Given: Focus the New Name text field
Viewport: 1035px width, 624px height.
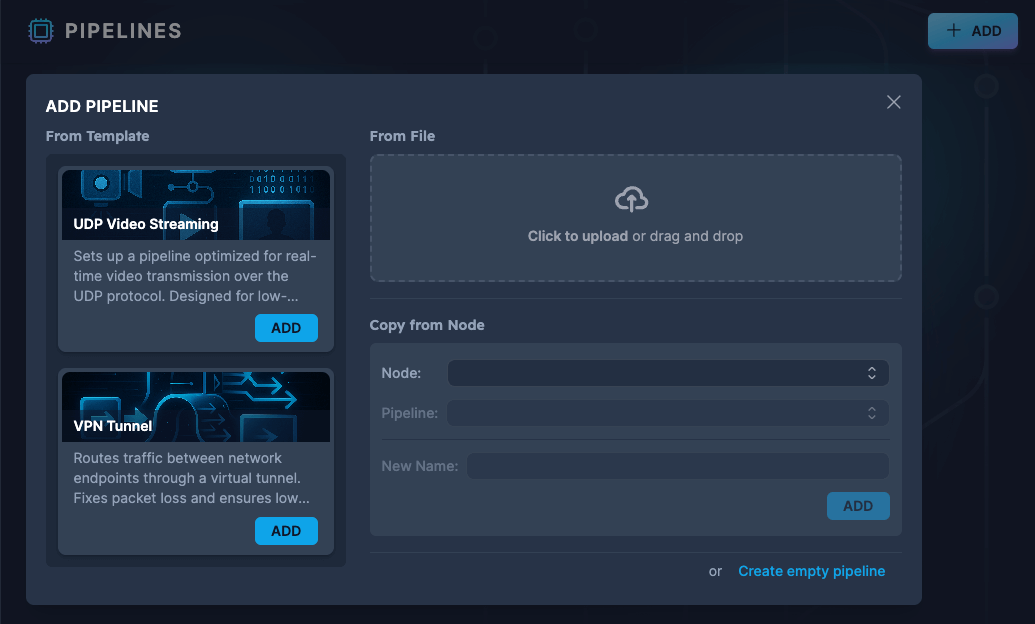Looking at the screenshot, I should 677,466.
